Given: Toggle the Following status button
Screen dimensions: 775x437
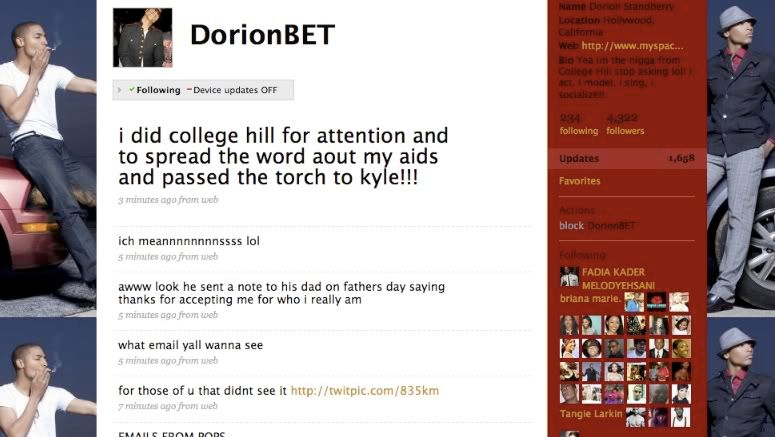Looking at the screenshot, I should (x=155, y=90).
